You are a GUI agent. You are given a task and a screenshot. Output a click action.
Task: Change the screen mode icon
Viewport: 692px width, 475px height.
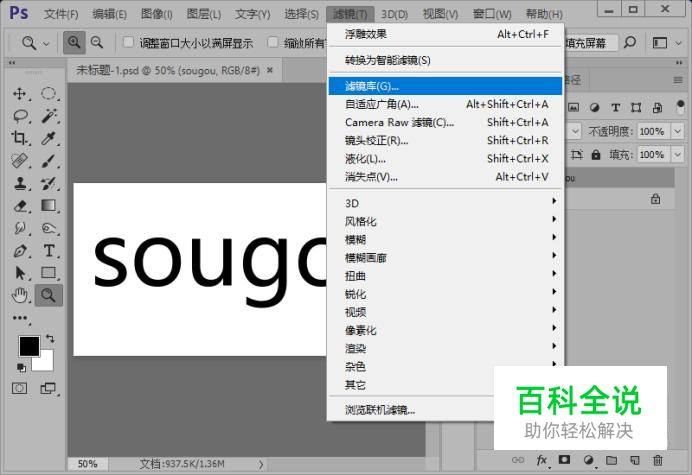pyautogui.click(x=48, y=388)
